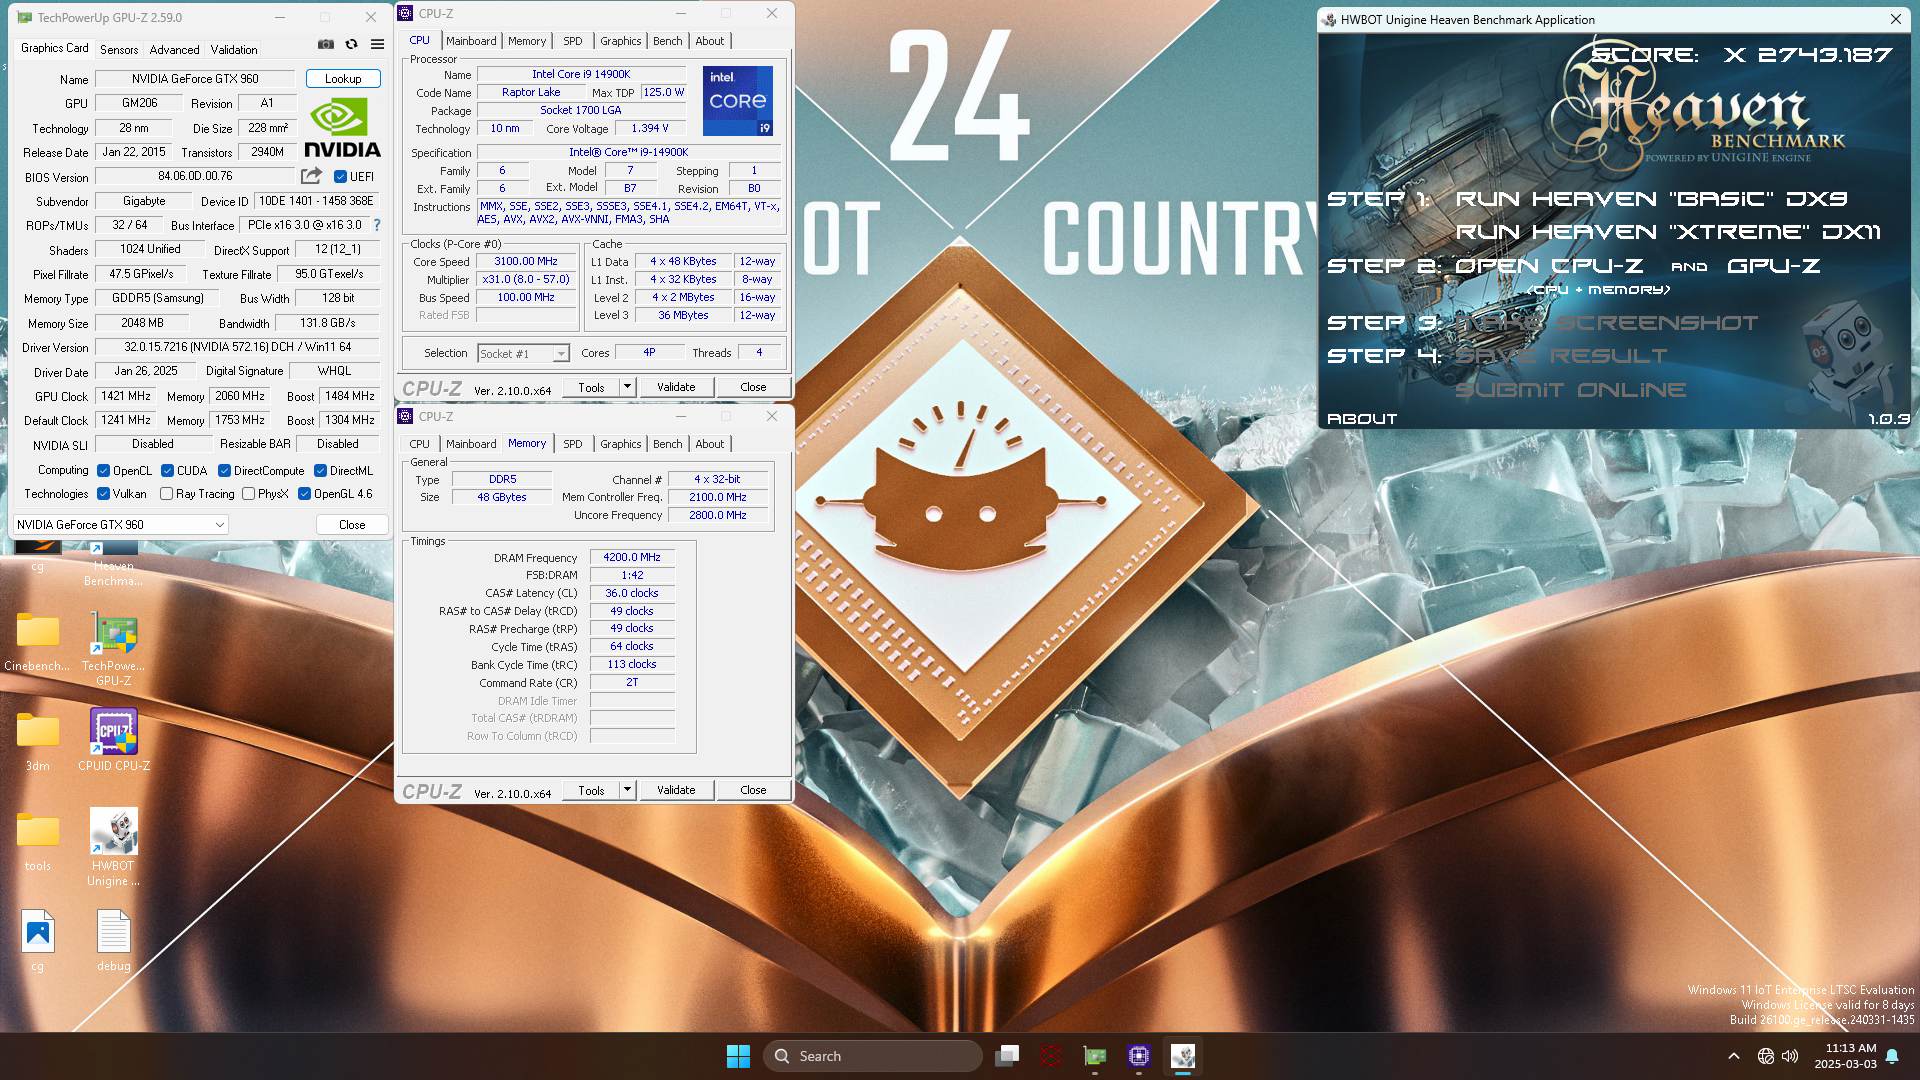Click the GPU Name field in GPU-Z
The image size is (1920, 1080).
click(195, 79)
